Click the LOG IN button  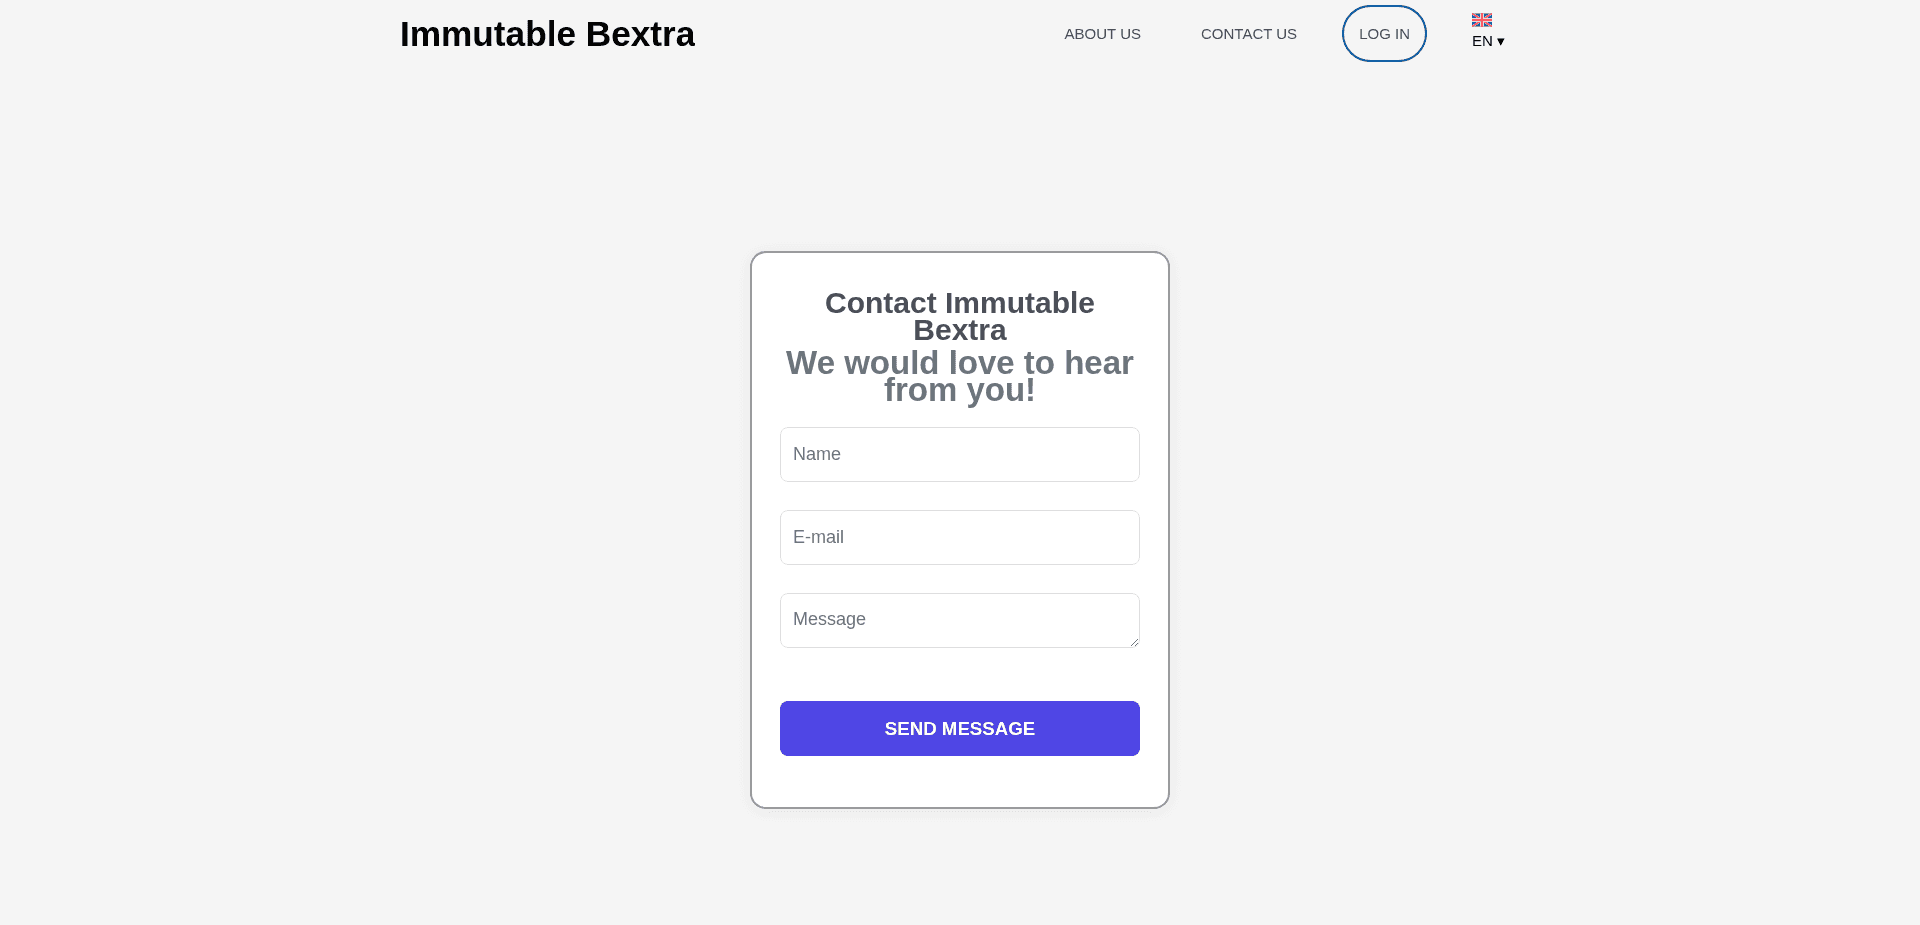click(x=1383, y=33)
